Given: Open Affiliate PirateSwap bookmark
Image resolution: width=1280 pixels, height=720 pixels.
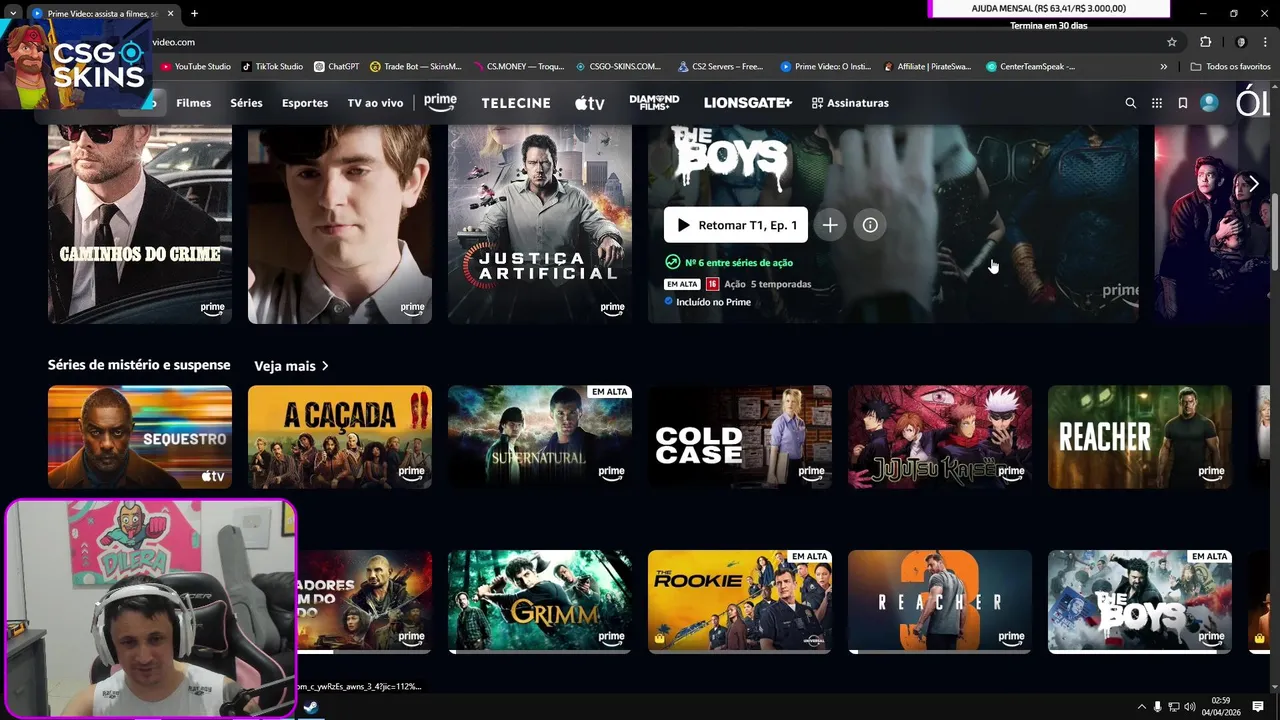Looking at the screenshot, I should tap(927, 67).
